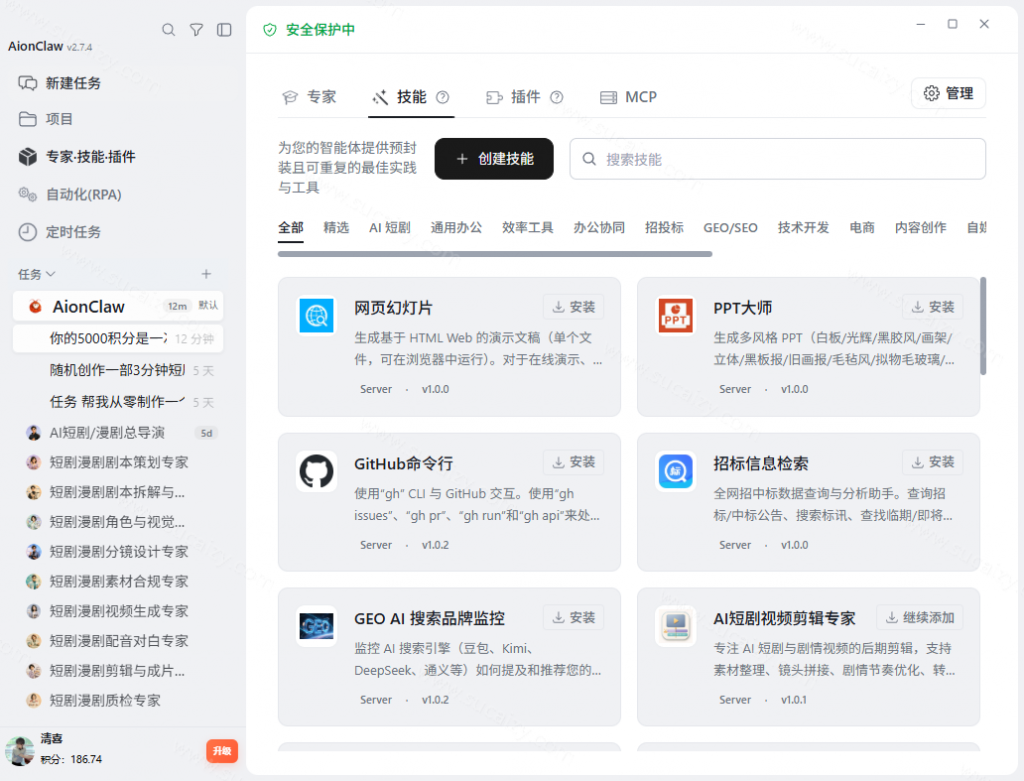Open task 你的5000积分是一

pyautogui.click(x=118, y=338)
